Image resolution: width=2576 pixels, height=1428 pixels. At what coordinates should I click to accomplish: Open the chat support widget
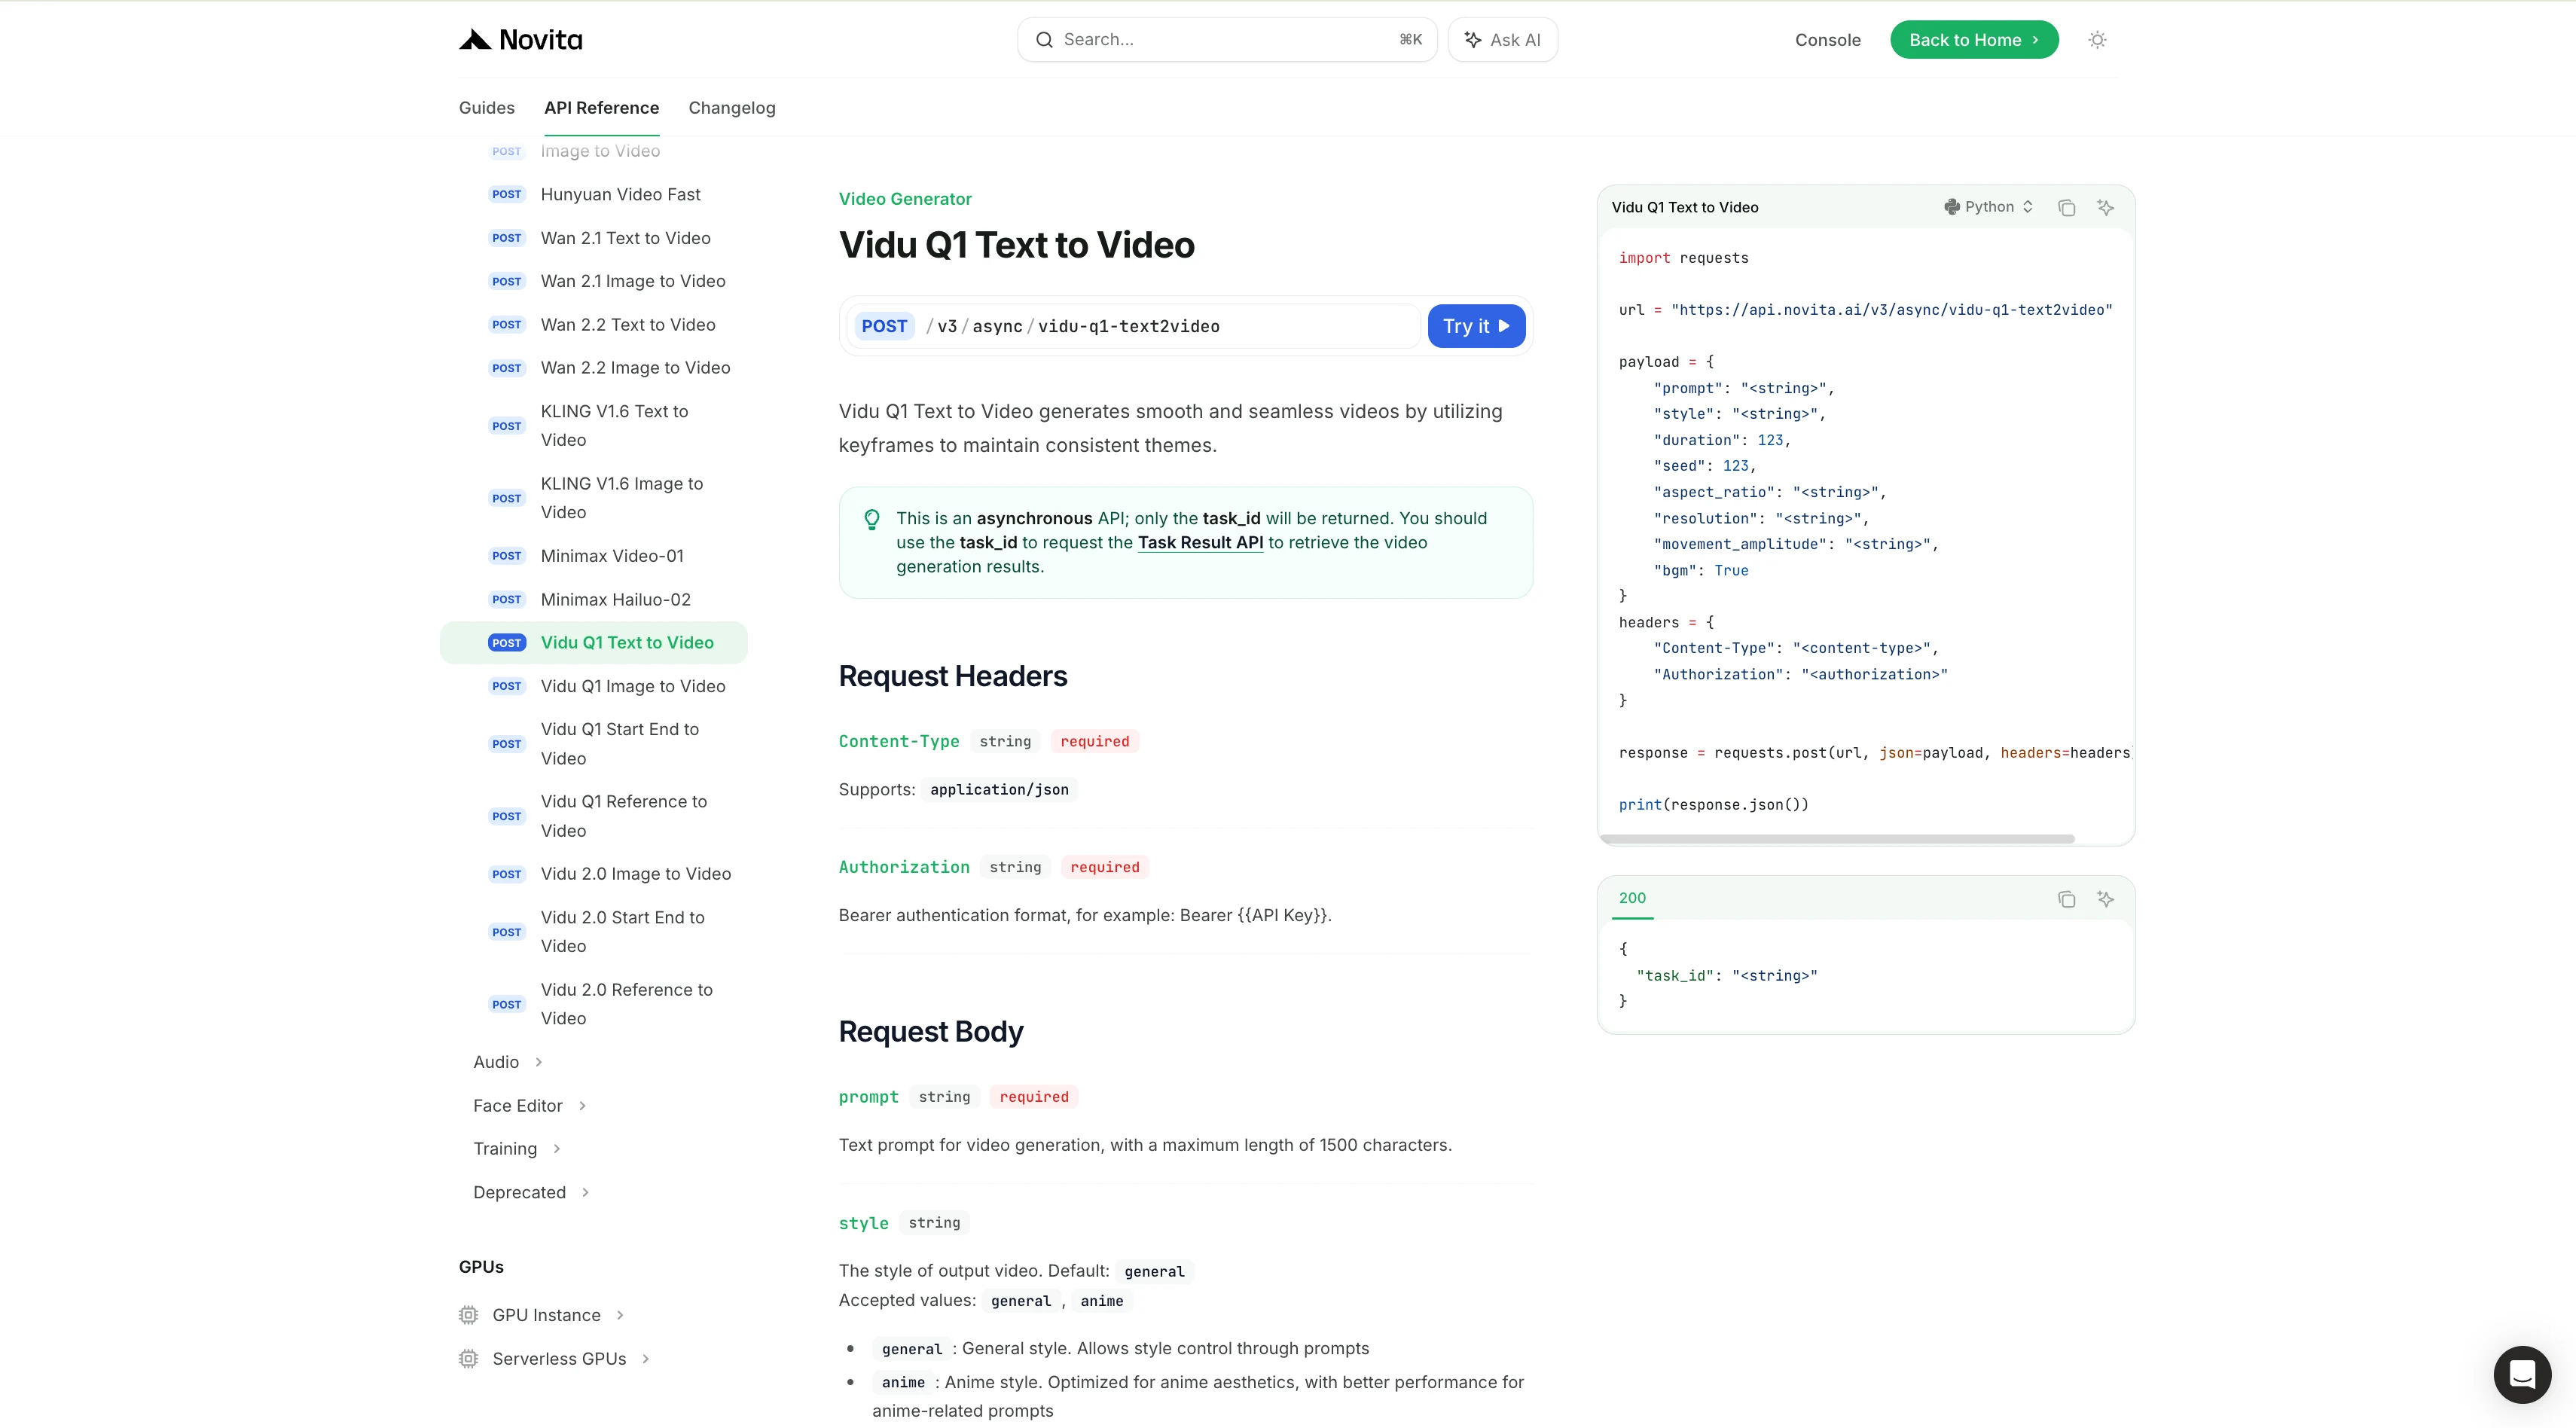point(2522,1374)
